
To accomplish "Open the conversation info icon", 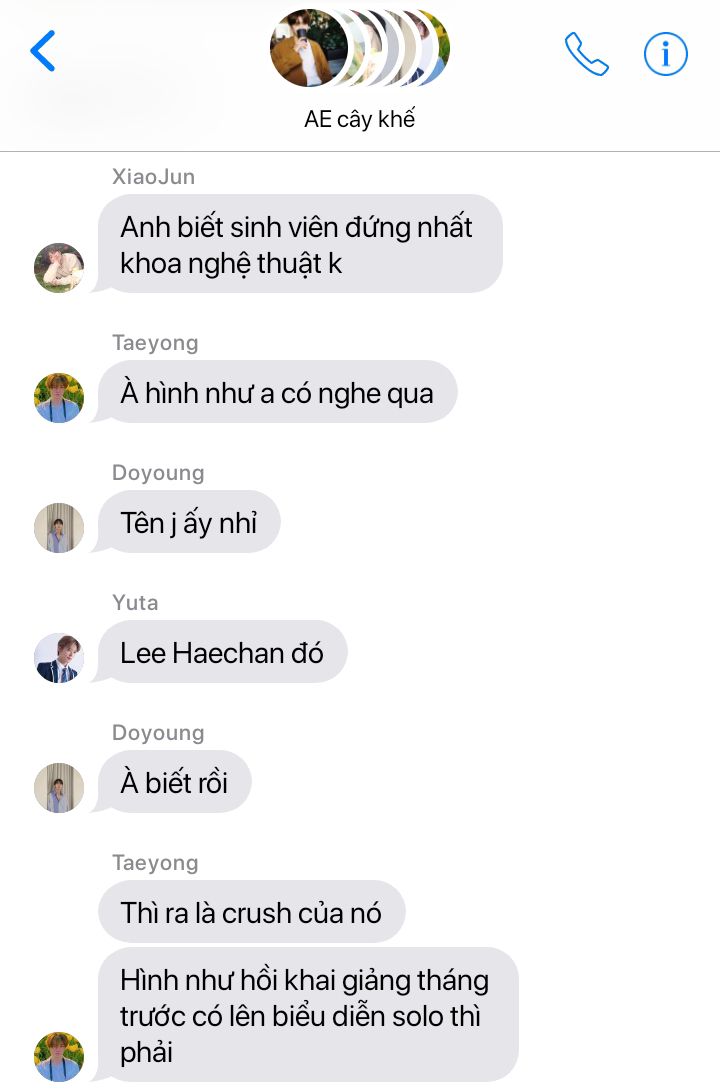I will [x=666, y=54].
